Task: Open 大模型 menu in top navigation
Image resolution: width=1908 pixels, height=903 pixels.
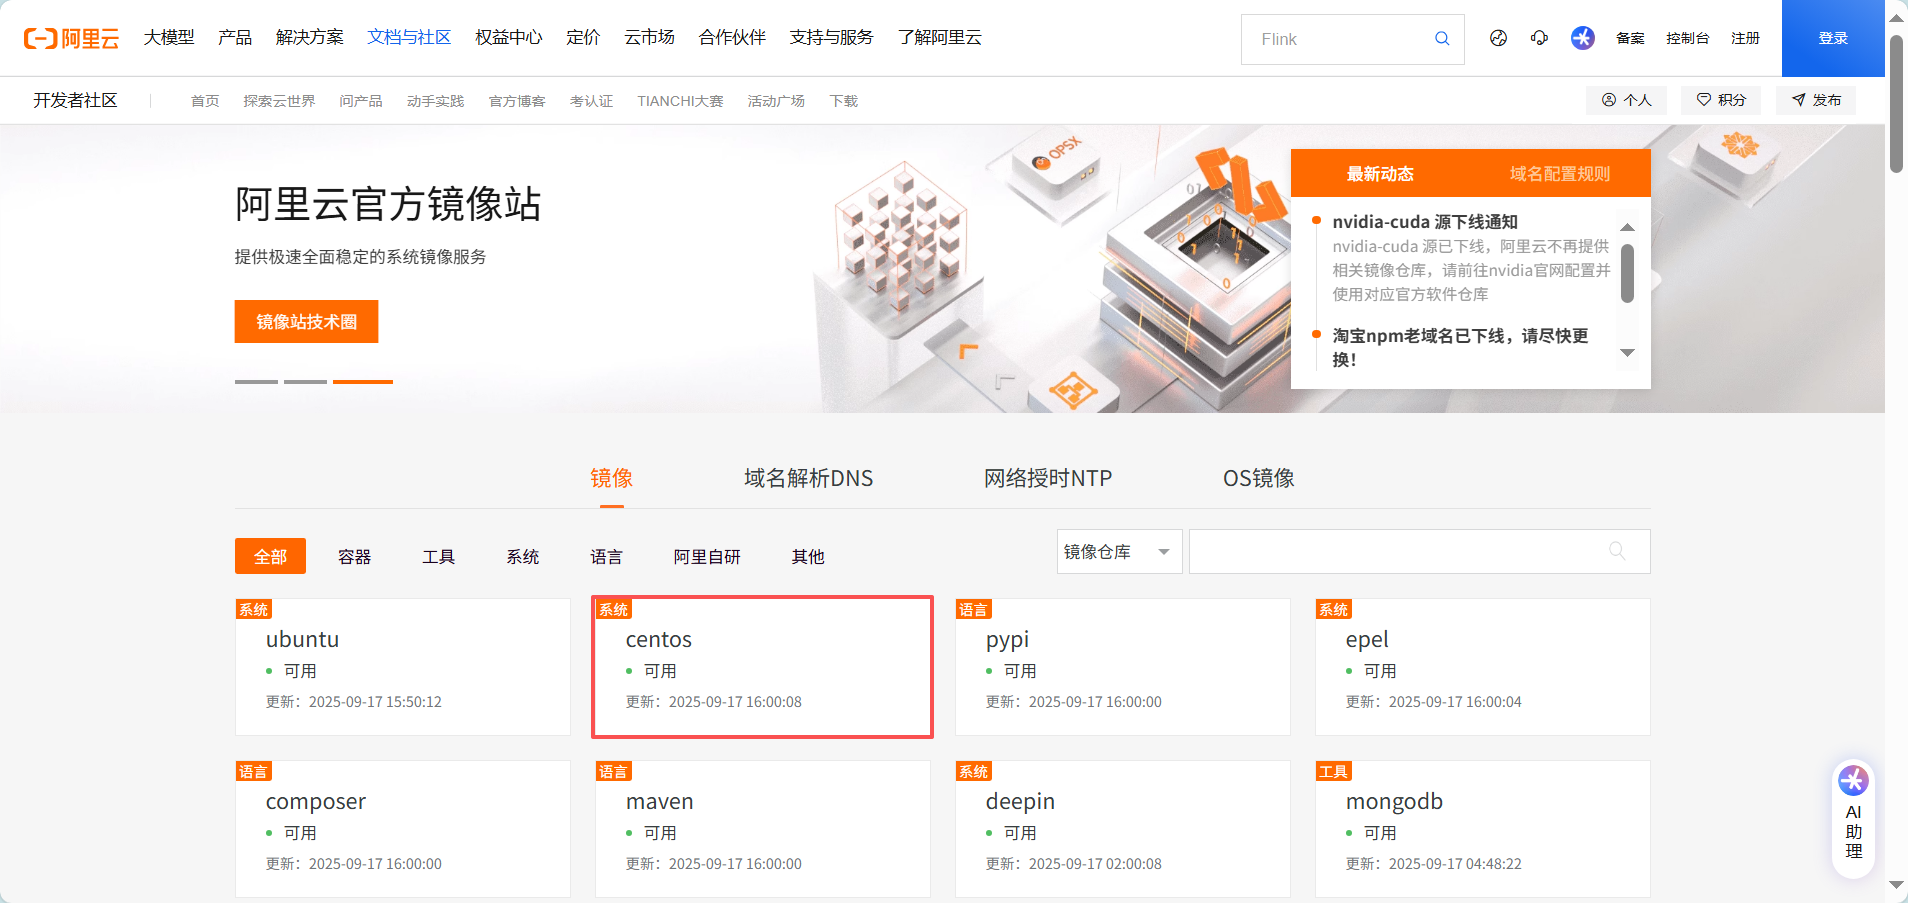Action: click(168, 38)
